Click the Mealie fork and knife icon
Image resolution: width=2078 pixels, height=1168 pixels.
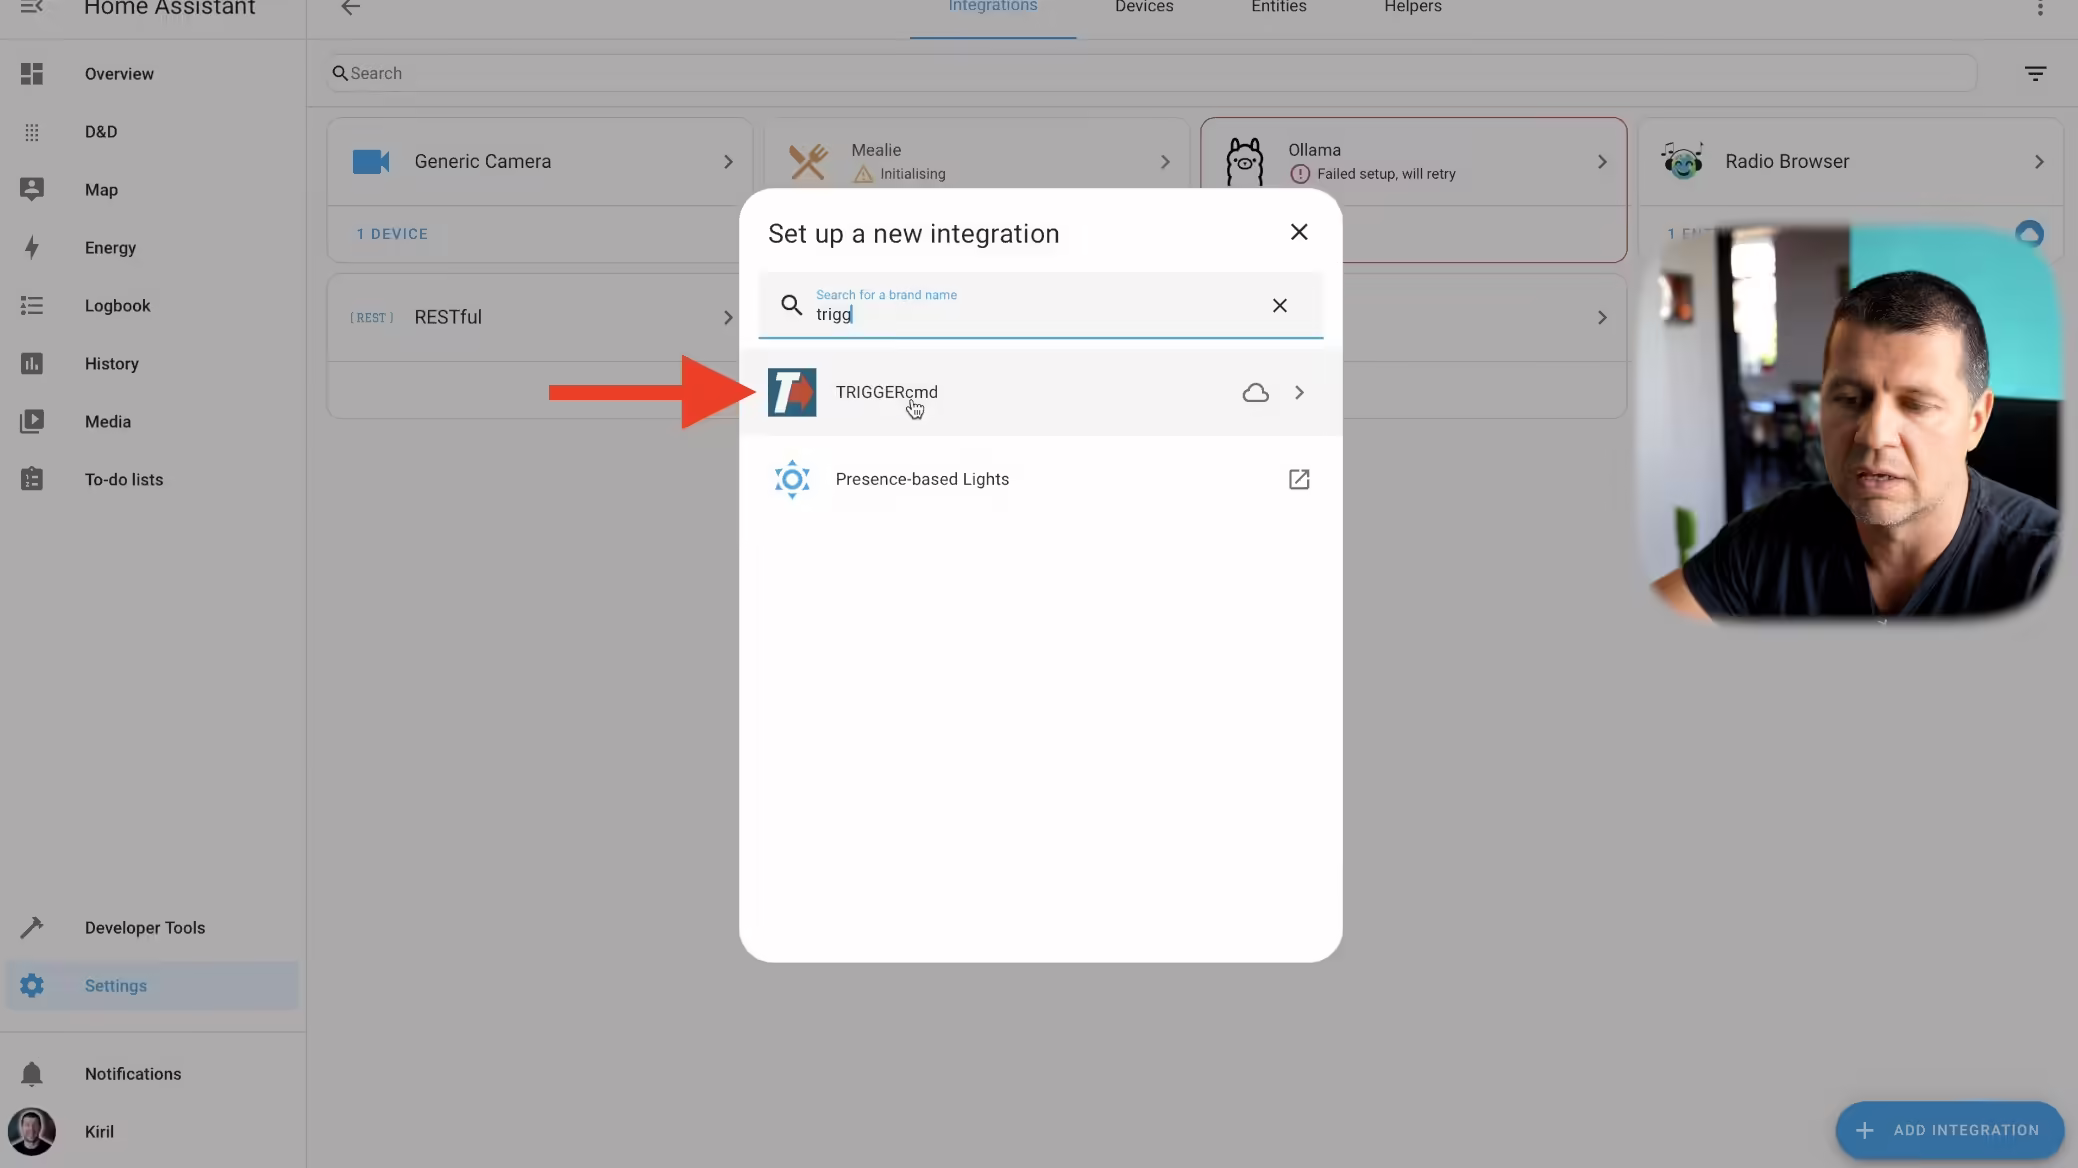click(x=808, y=162)
